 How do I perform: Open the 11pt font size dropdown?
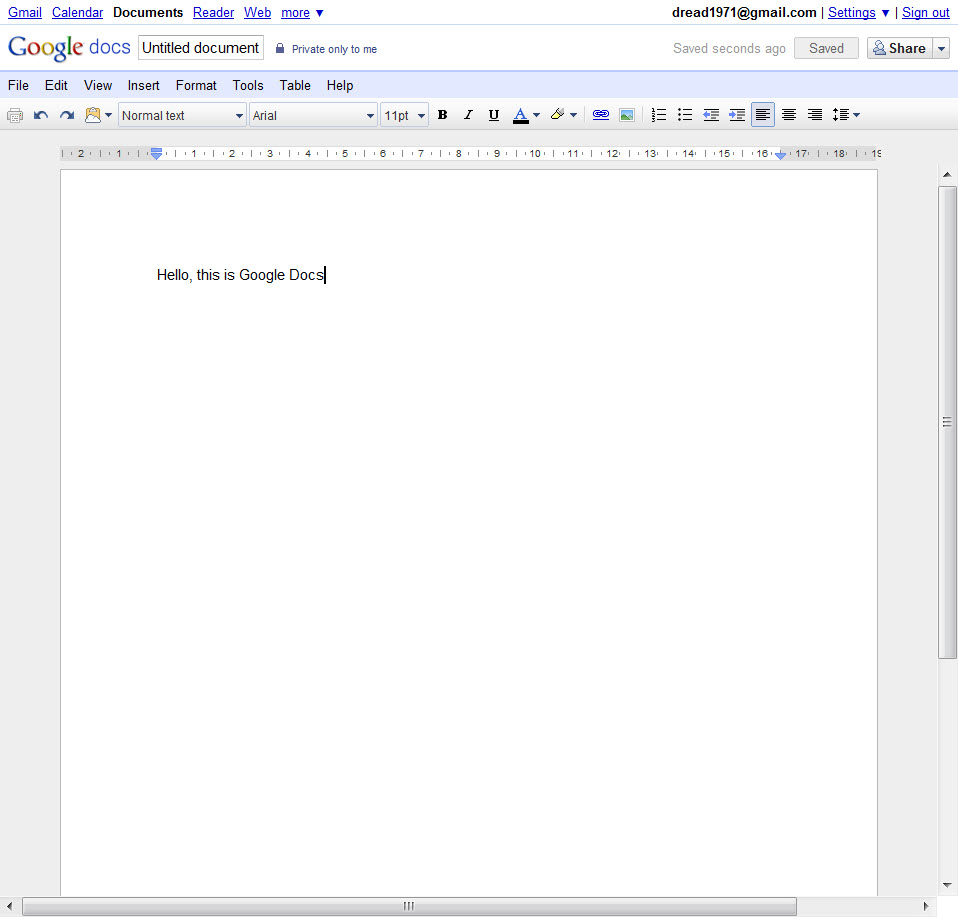pyautogui.click(x=404, y=115)
